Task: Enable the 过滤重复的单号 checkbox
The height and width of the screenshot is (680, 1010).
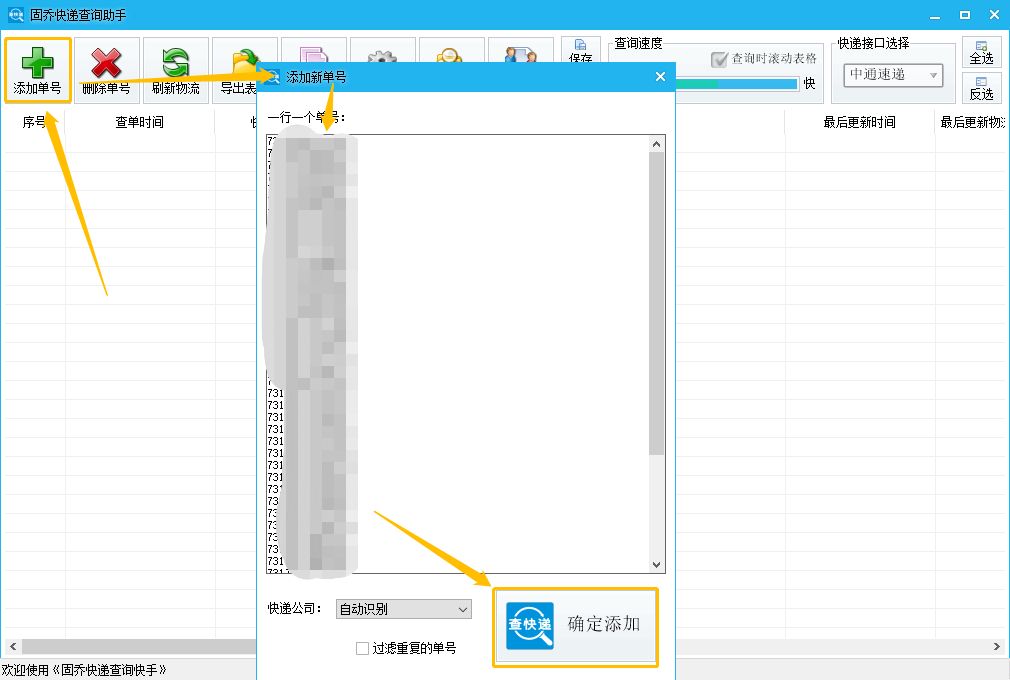Action: point(361,648)
